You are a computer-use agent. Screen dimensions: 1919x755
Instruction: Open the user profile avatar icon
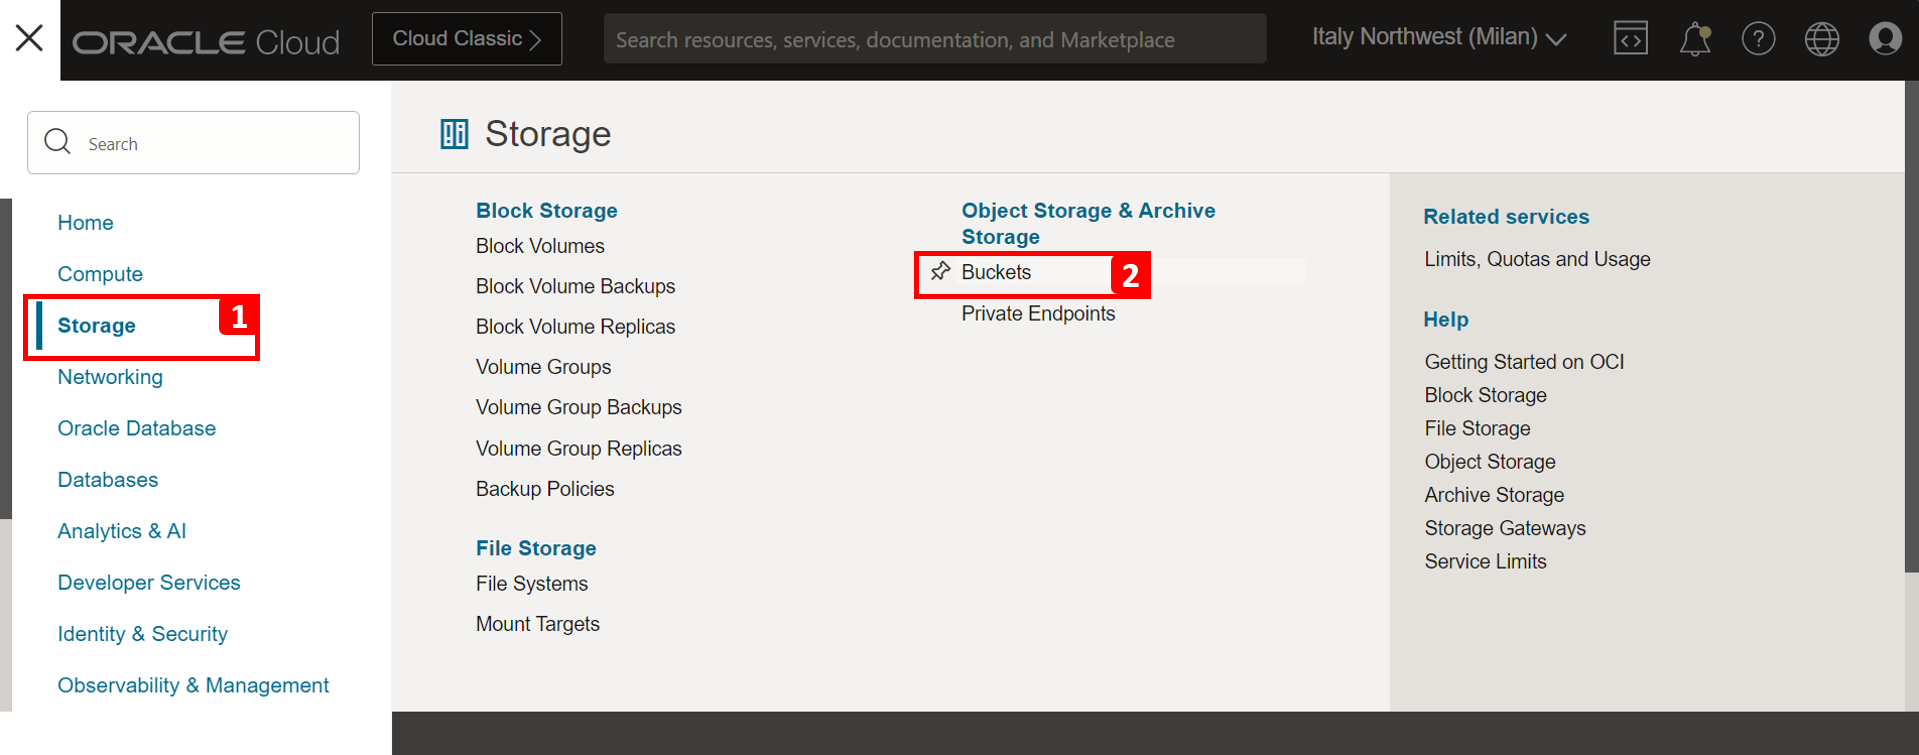point(1885,39)
